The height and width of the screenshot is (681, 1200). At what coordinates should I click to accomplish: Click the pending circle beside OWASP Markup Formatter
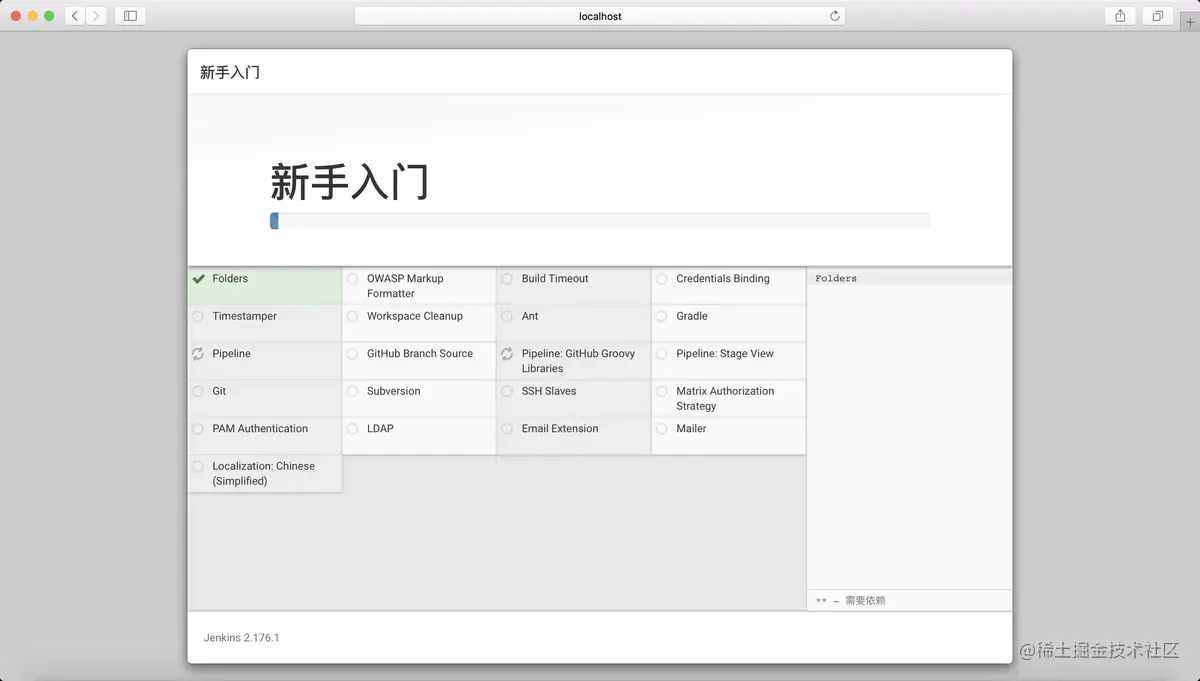pyautogui.click(x=352, y=279)
